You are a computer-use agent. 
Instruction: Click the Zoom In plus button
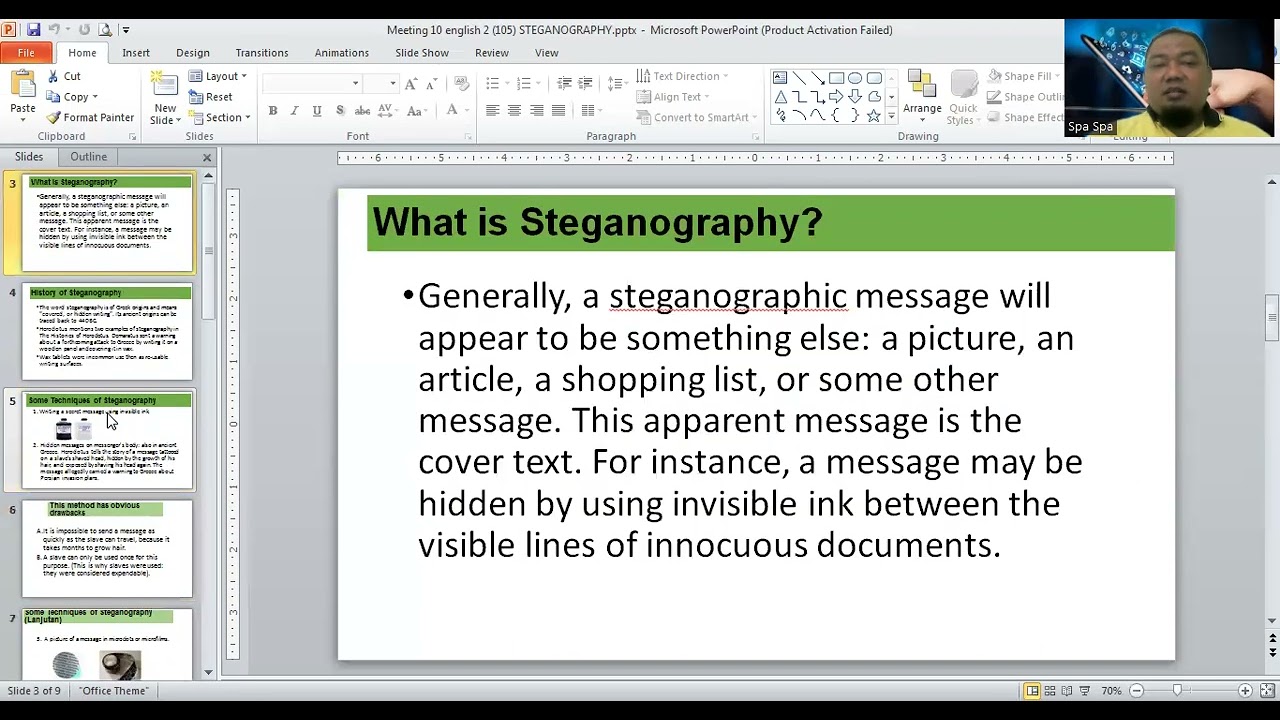point(1245,691)
